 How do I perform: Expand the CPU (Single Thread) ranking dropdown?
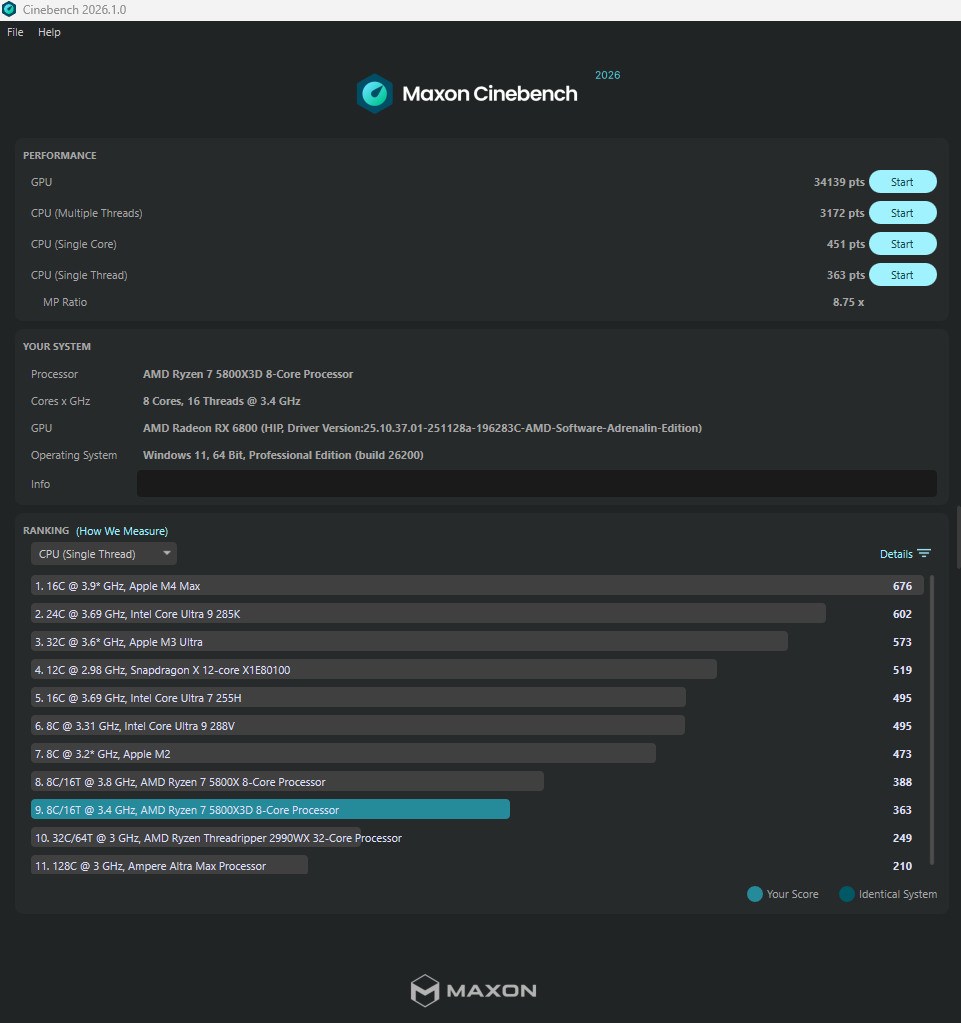click(104, 554)
